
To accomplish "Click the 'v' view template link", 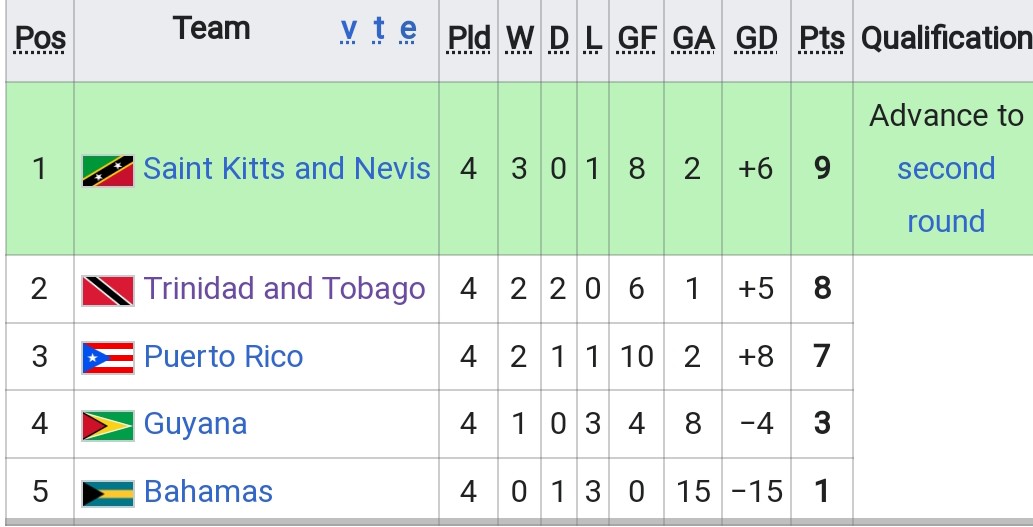I will [348, 30].
